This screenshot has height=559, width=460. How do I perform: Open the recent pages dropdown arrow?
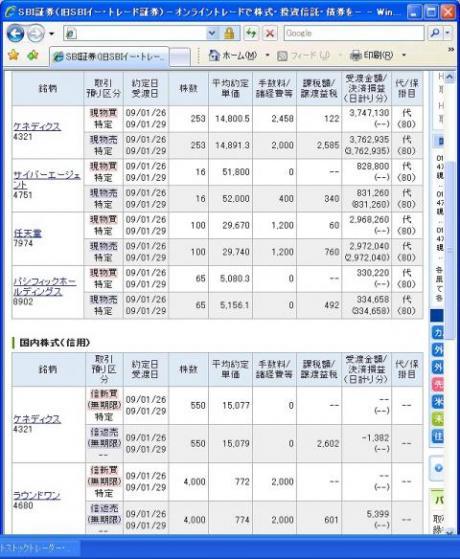coord(52,34)
